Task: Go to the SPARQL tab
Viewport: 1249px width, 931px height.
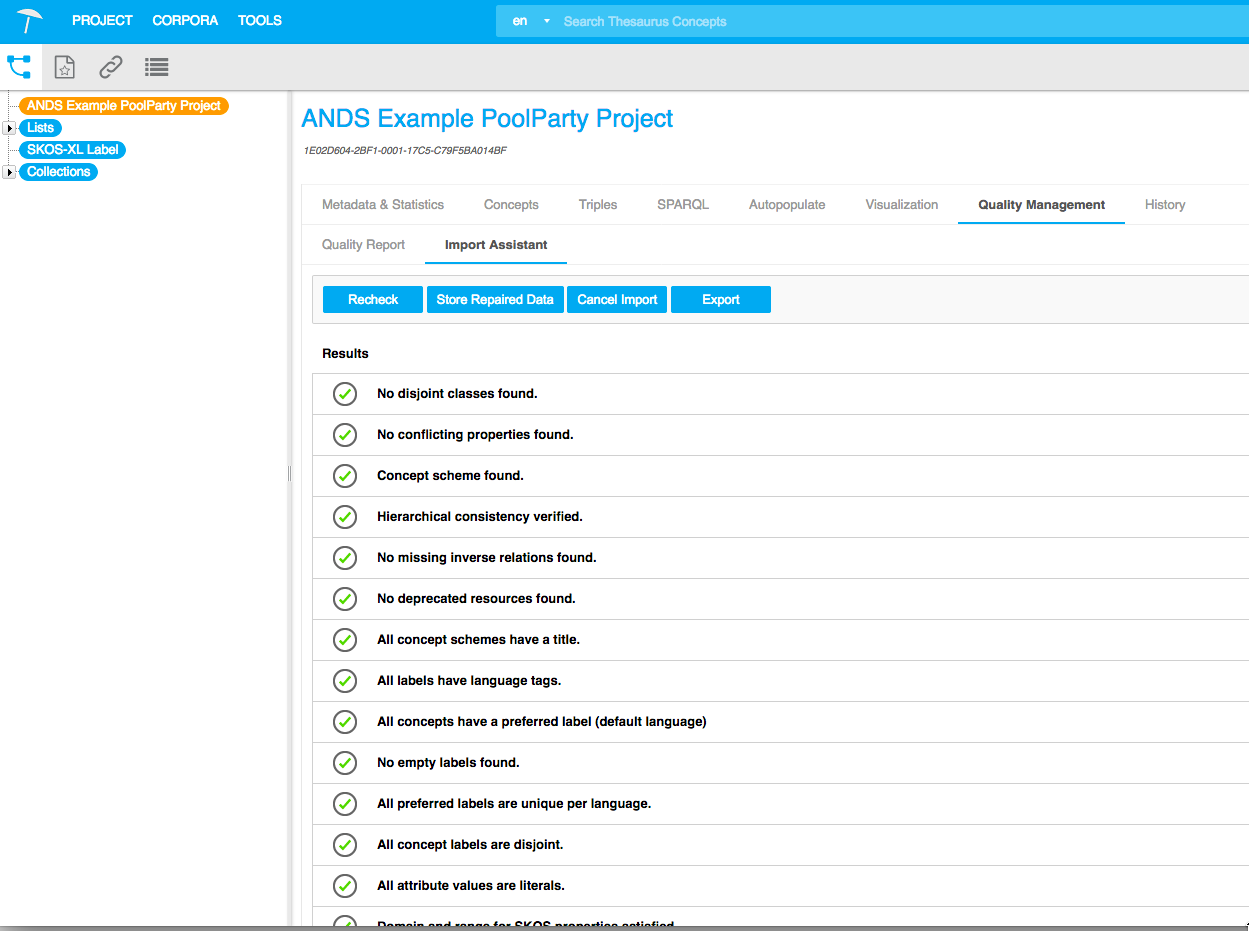Action: pyautogui.click(x=682, y=205)
